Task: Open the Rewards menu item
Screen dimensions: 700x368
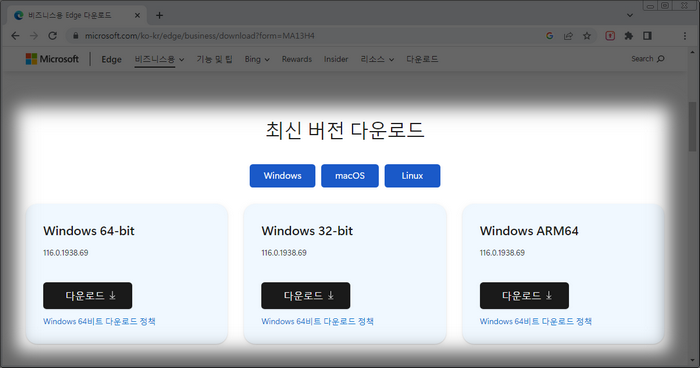Action: click(x=297, y=59)
